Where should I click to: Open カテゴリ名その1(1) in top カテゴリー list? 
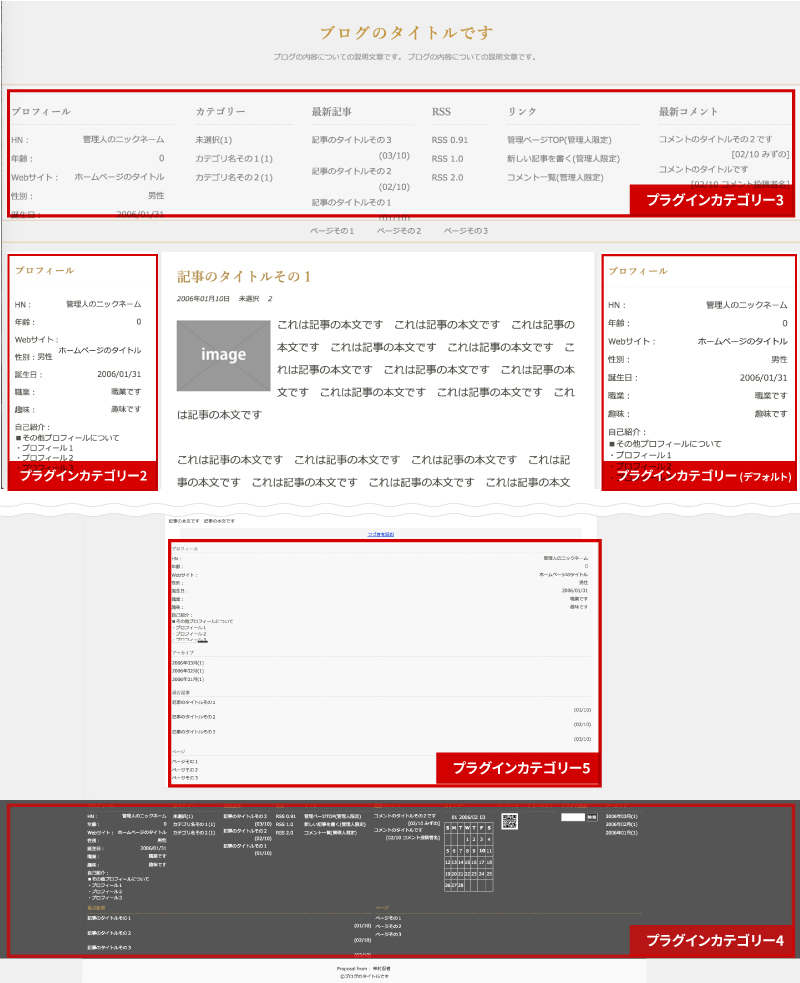[x=234, y=159]
